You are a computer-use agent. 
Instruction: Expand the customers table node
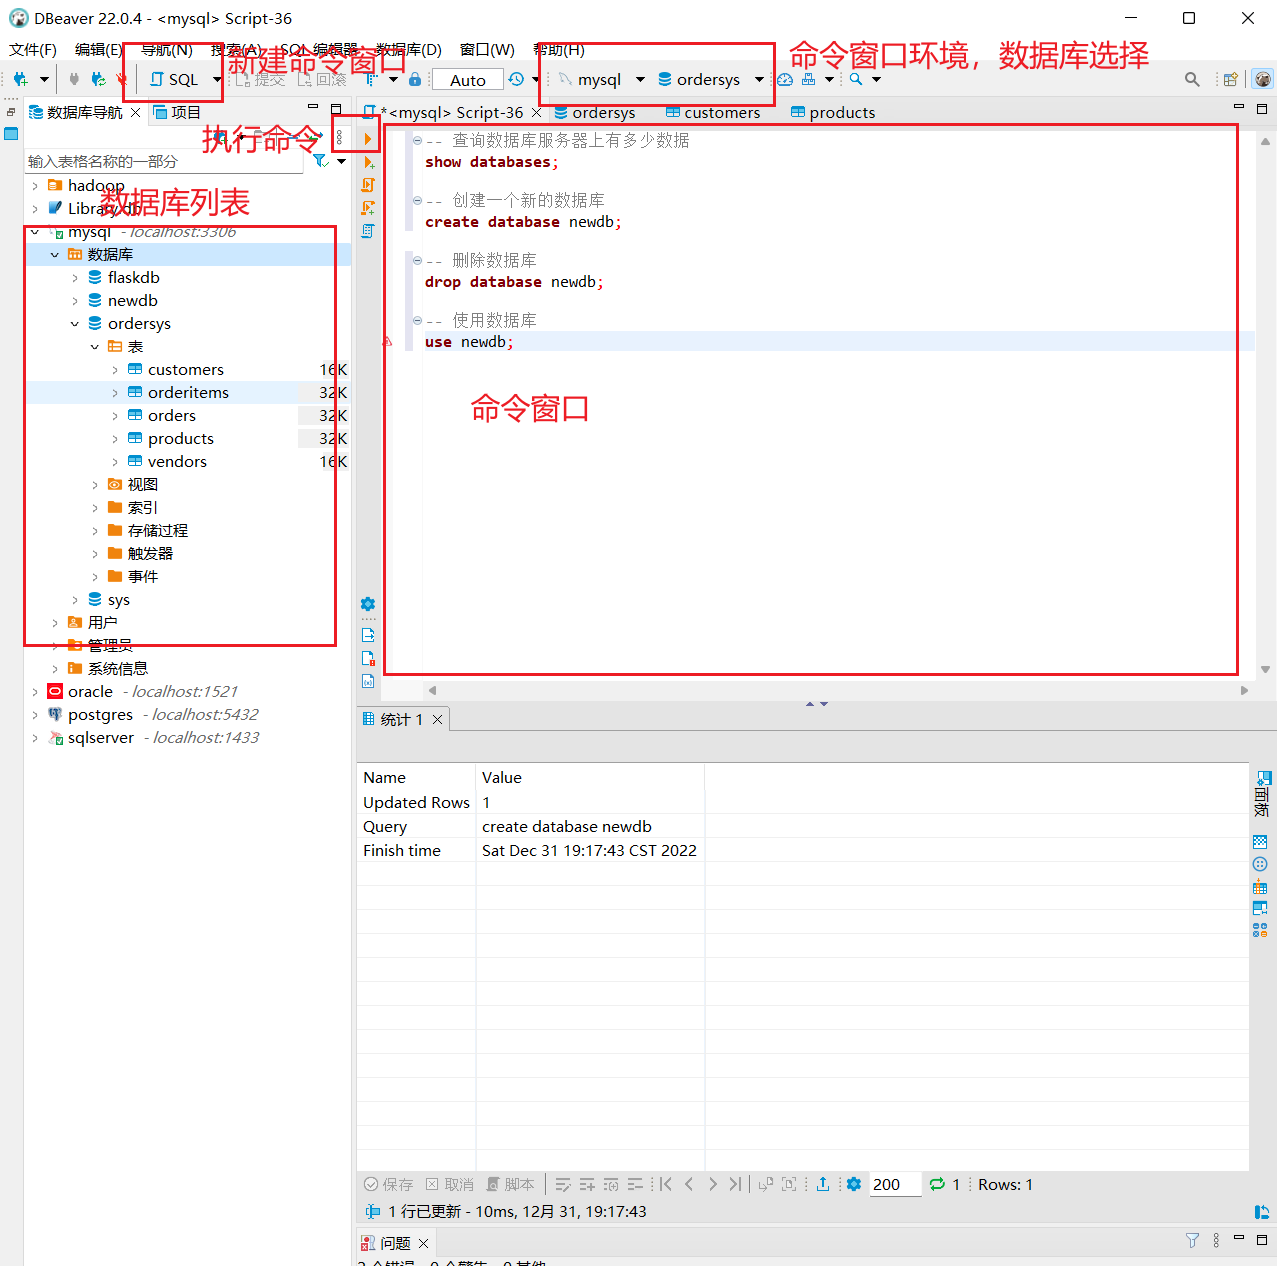click(115, 369)
